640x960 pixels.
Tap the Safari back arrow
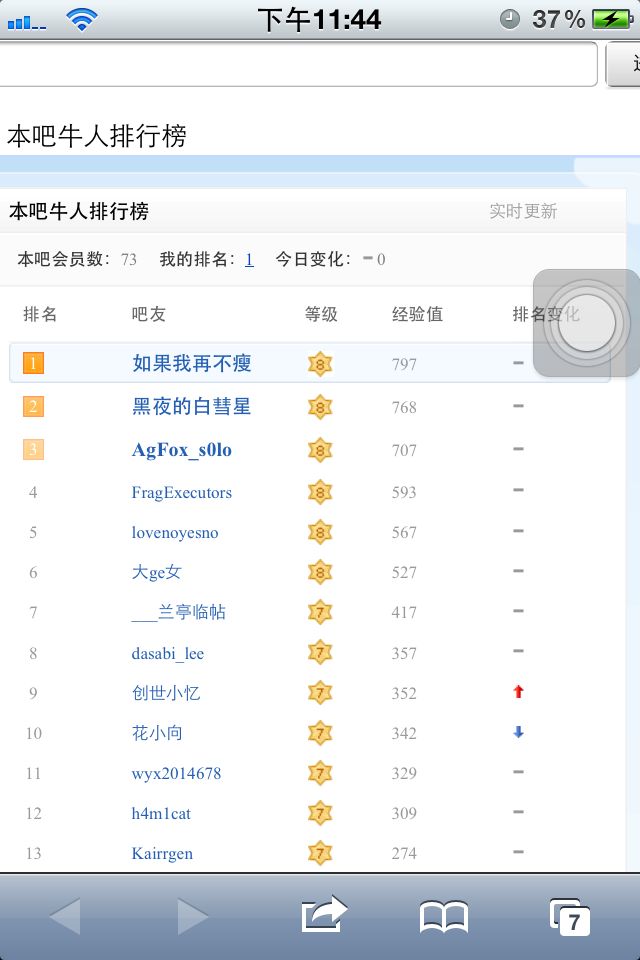[65, 916]
